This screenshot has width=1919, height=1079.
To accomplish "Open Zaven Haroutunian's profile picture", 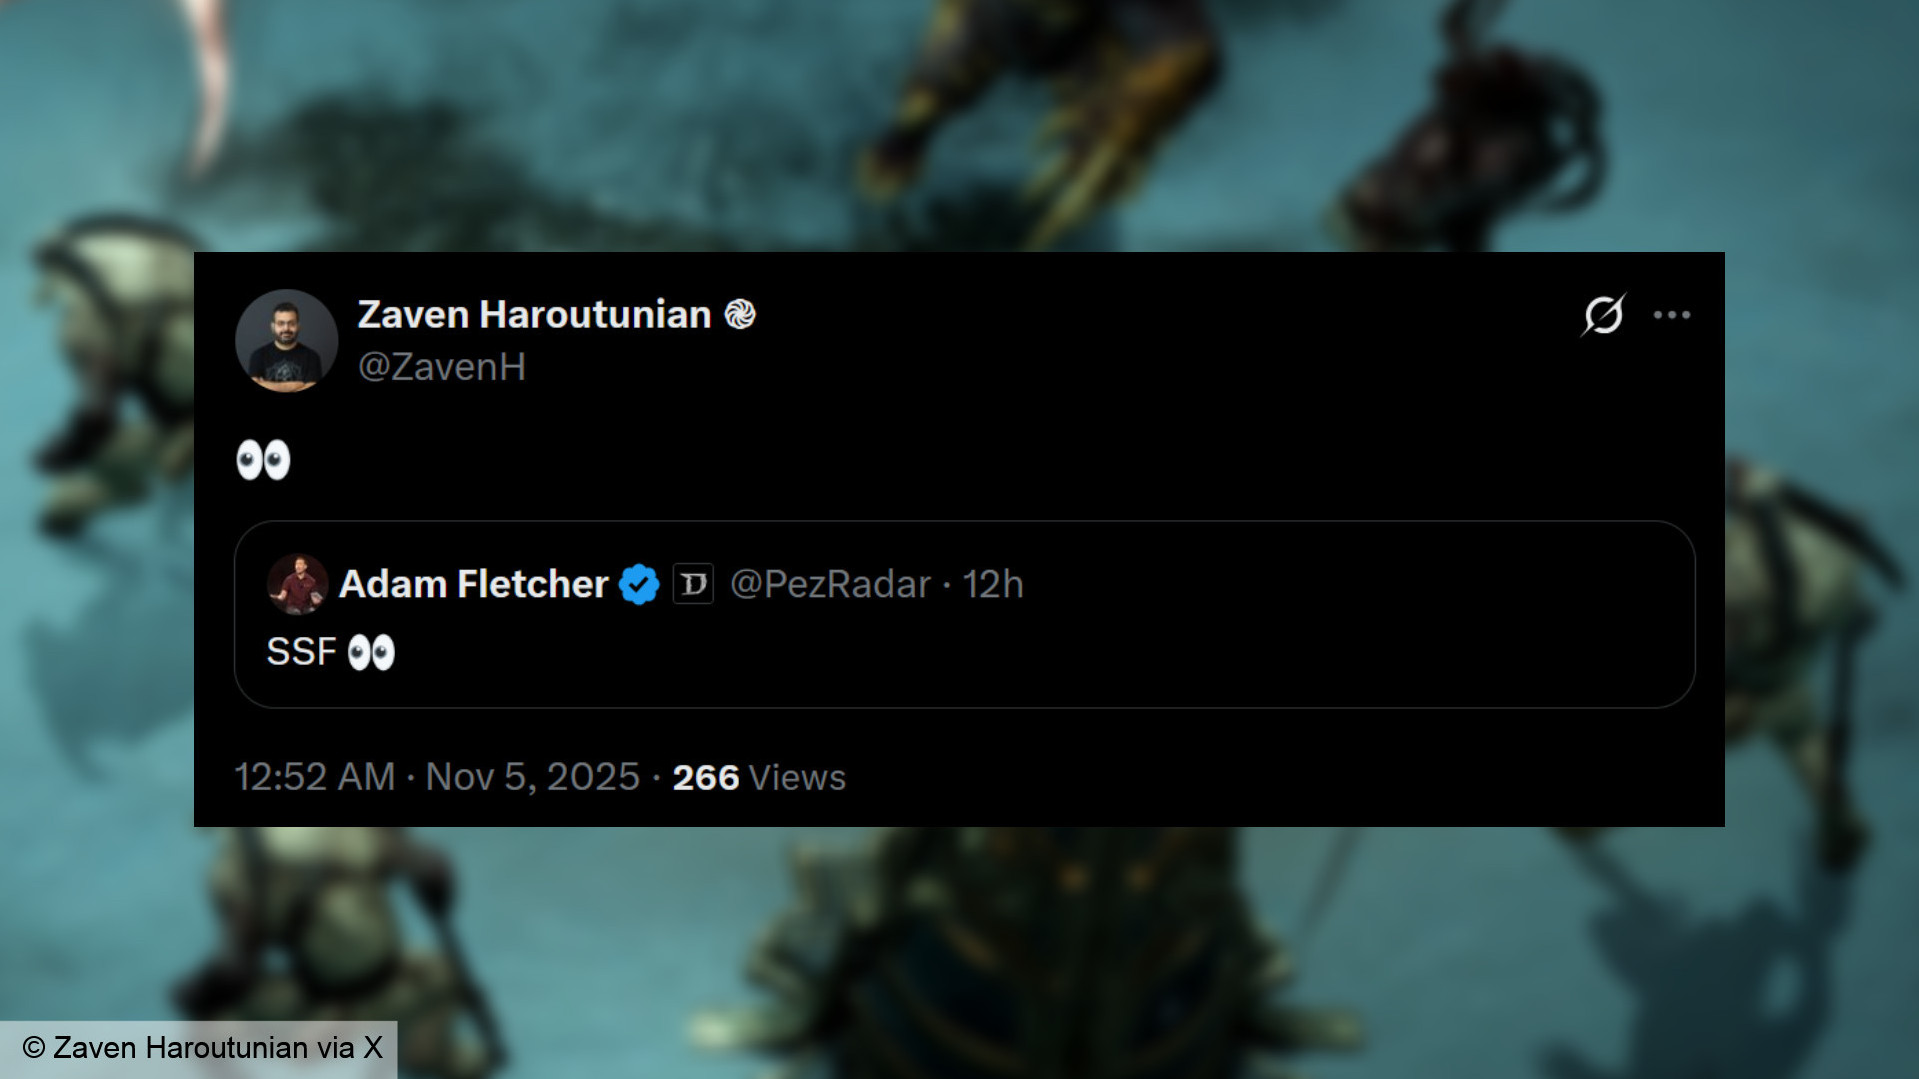I will click(286, 340).
